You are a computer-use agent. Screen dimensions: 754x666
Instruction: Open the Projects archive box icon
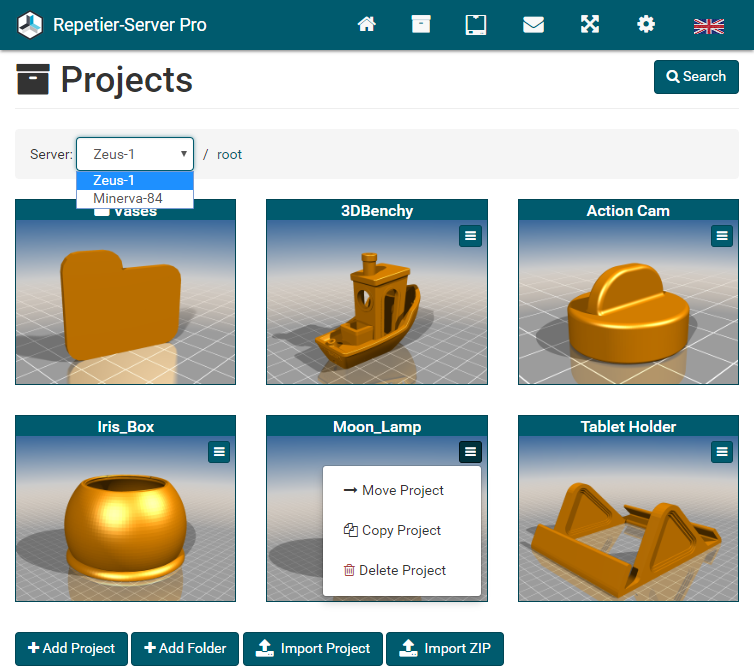click(421, 25)
